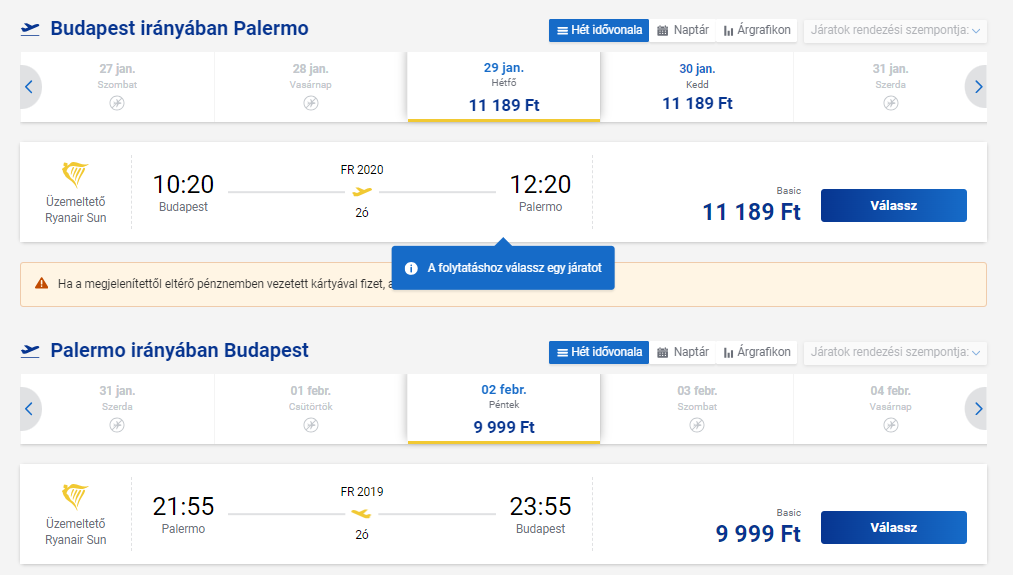Click the plane icon on flight FR 2019
Viewport: 1013px width, 575px height.
pyautogui.click(x=362, y=514)
